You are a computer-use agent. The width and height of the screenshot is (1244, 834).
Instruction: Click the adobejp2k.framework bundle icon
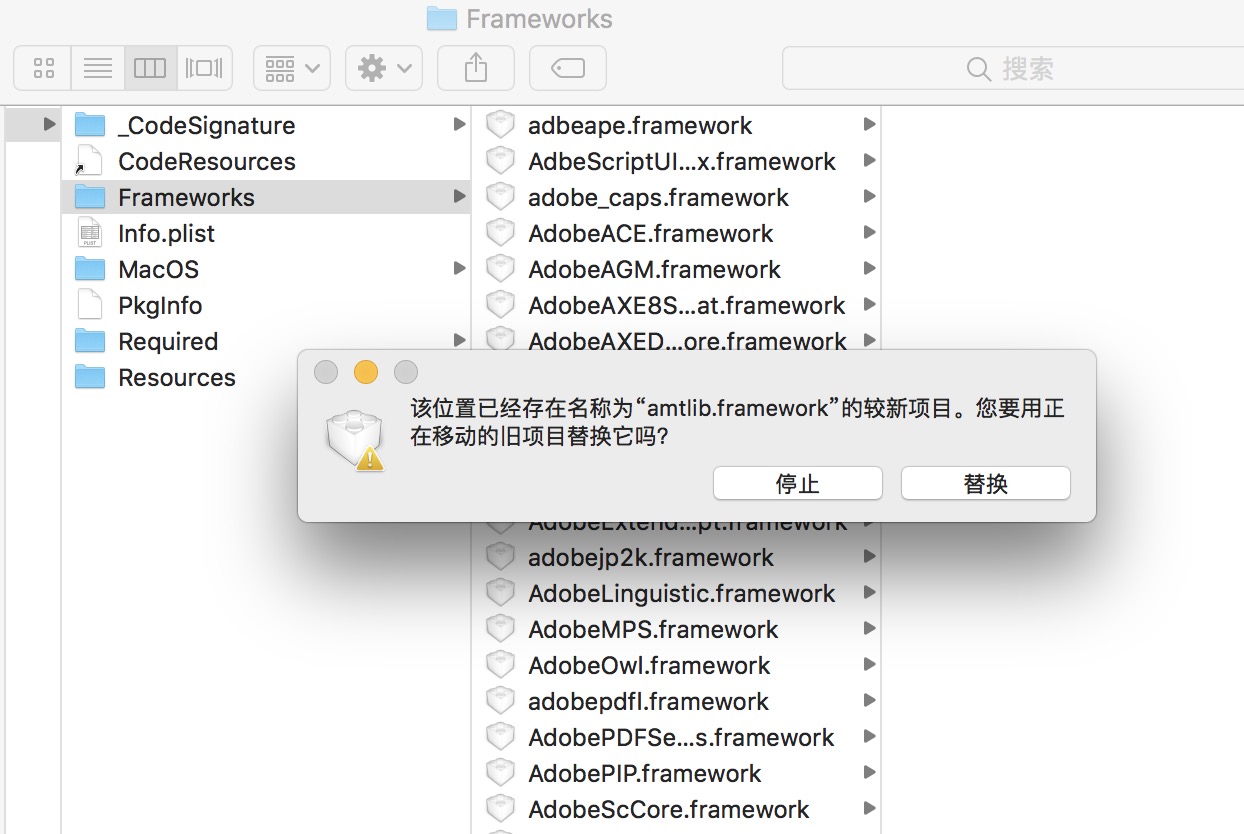pos(500,557)
